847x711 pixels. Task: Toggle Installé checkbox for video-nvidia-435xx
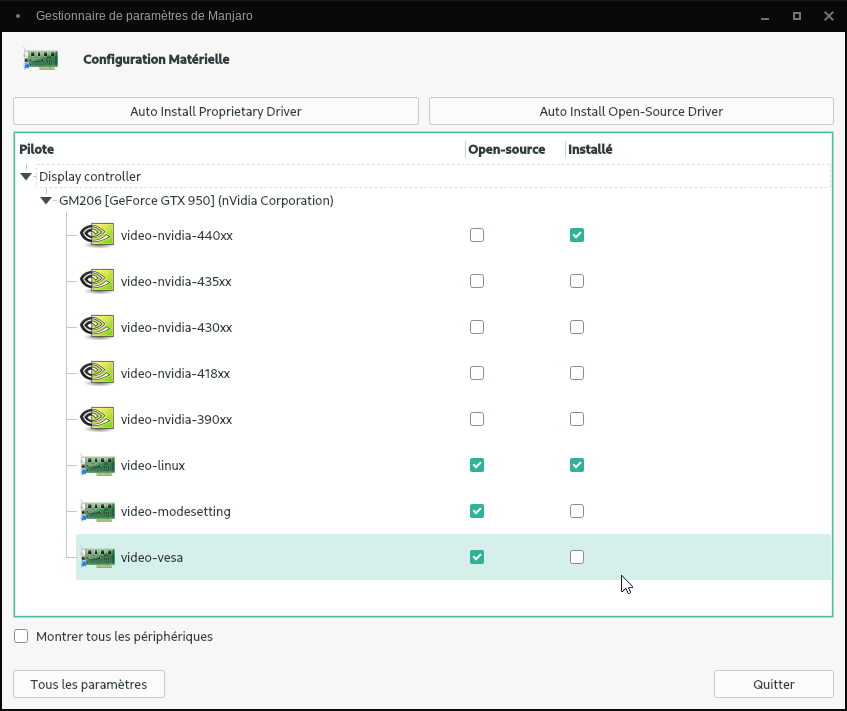pos(577,281)
